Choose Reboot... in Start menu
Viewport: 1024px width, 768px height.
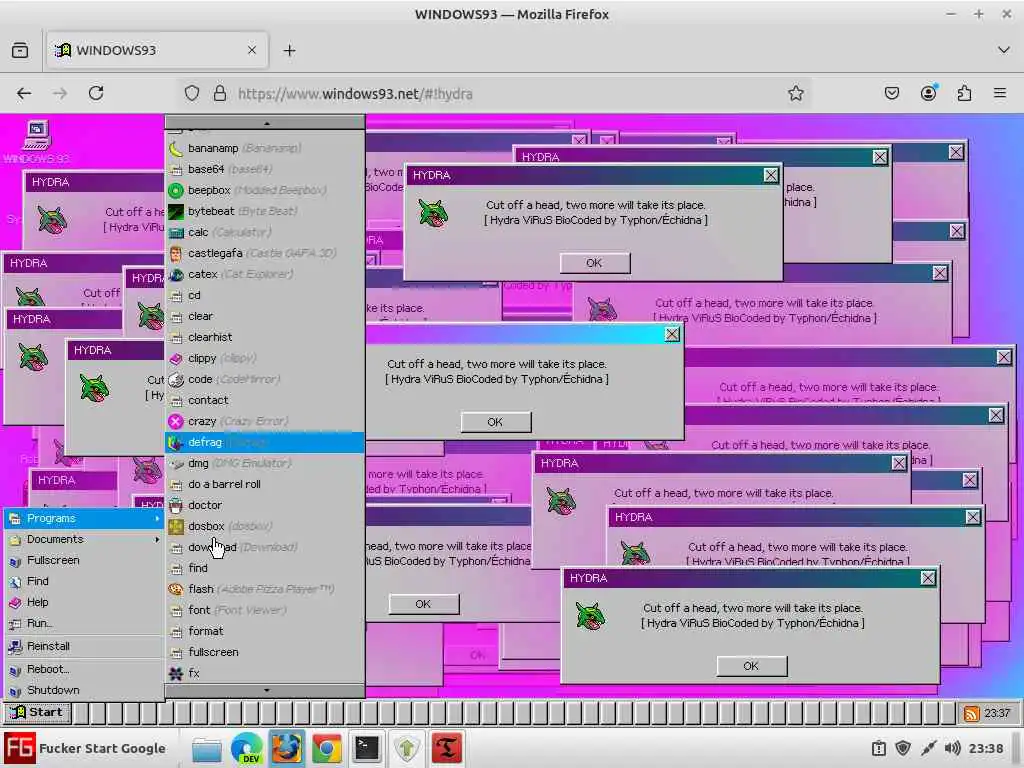(x=84, y=669)
